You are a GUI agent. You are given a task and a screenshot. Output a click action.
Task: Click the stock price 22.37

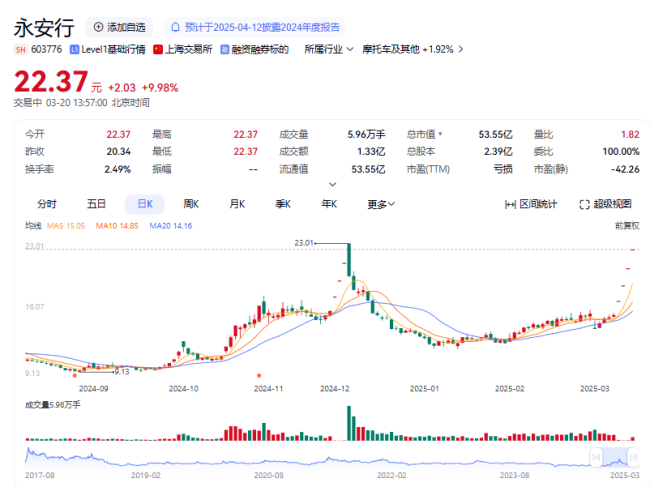pyautogui.click(x=51, y=81)
